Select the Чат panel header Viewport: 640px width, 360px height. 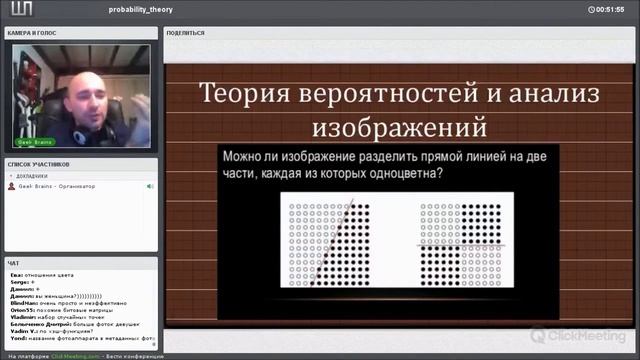[13, 263]
